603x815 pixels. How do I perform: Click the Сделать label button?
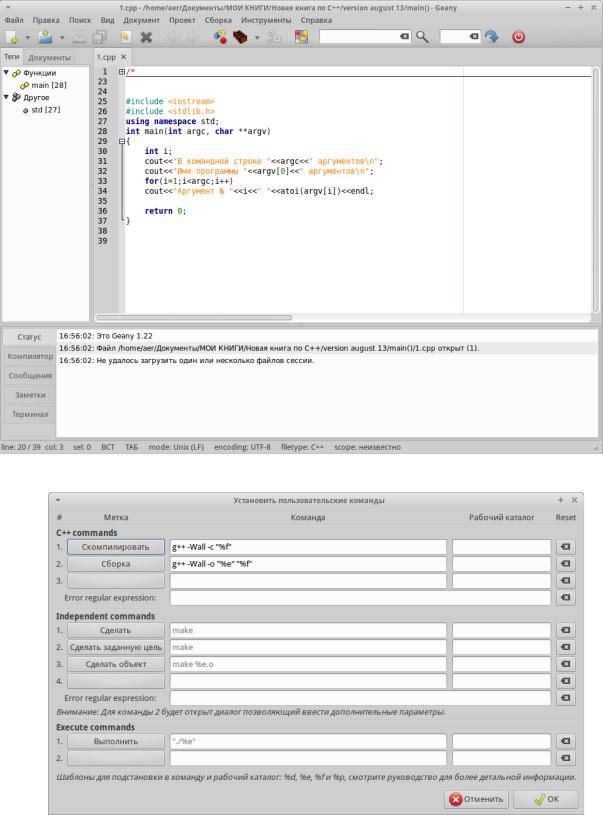tap(115, 630)
